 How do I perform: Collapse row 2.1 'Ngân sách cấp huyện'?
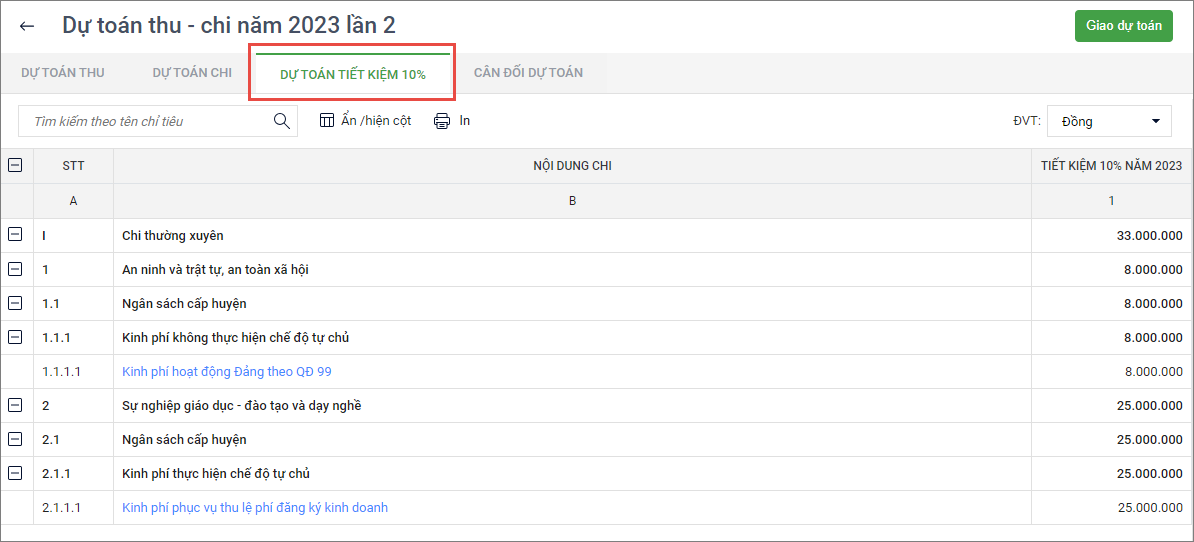point(15,439)
